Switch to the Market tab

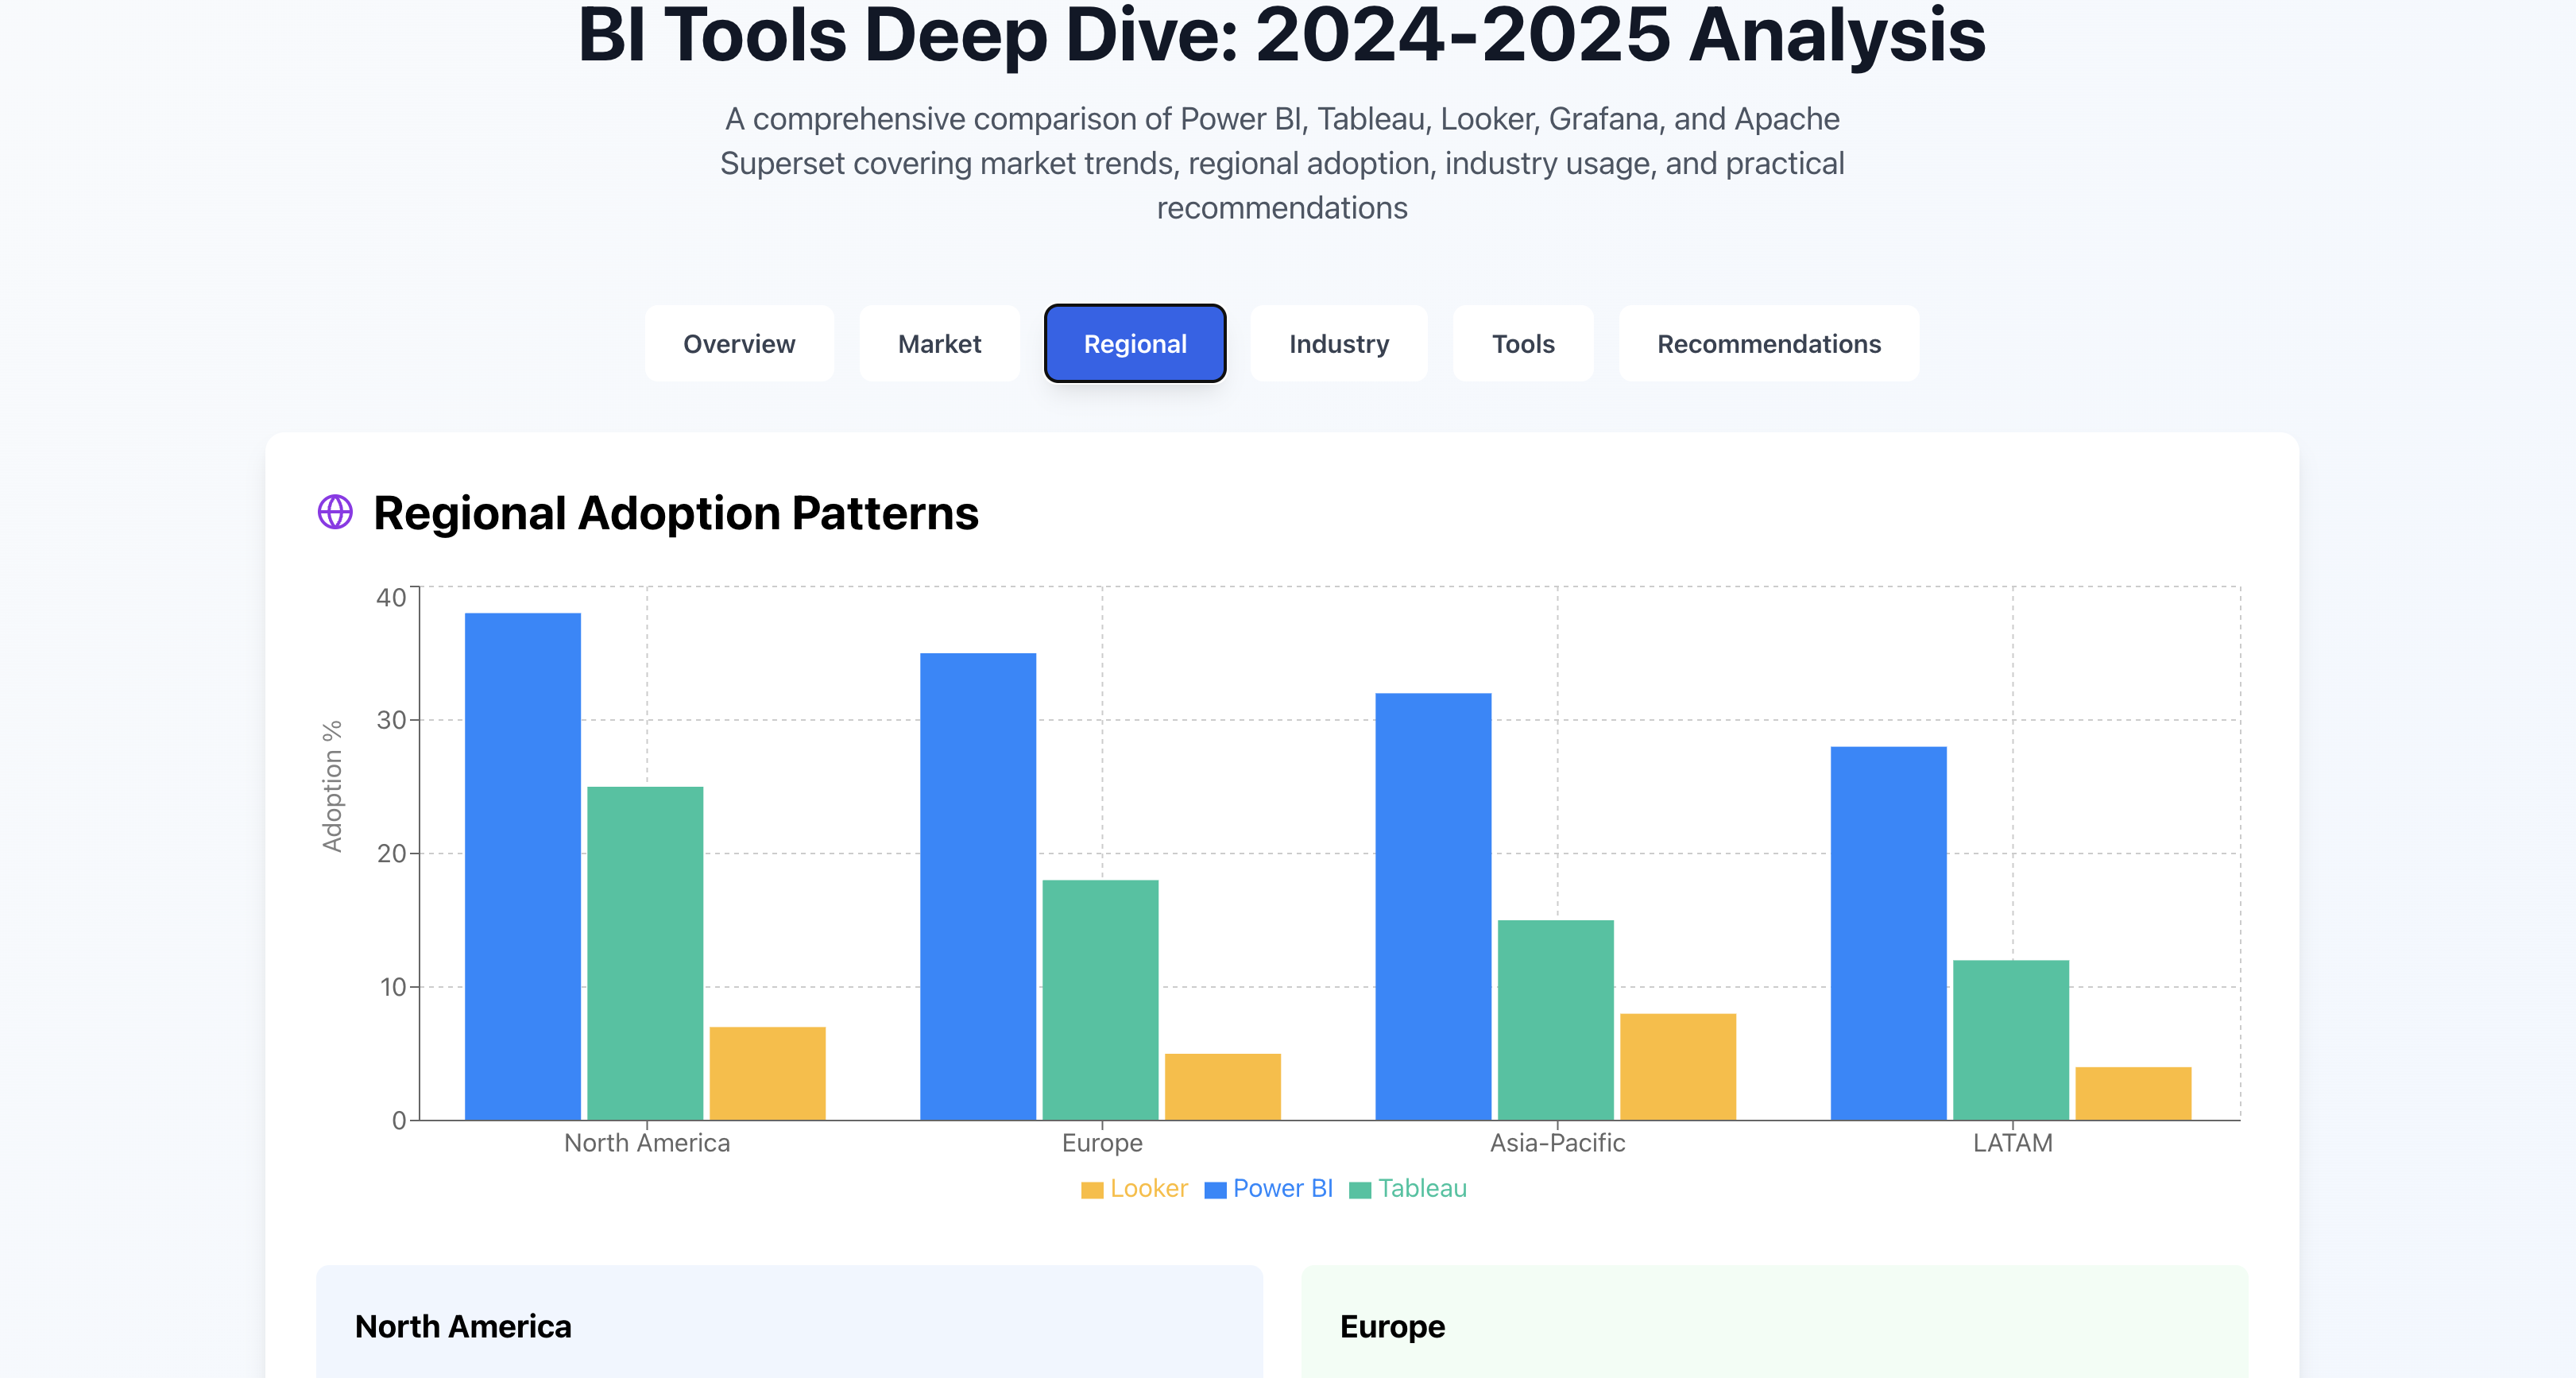(939, 344)
